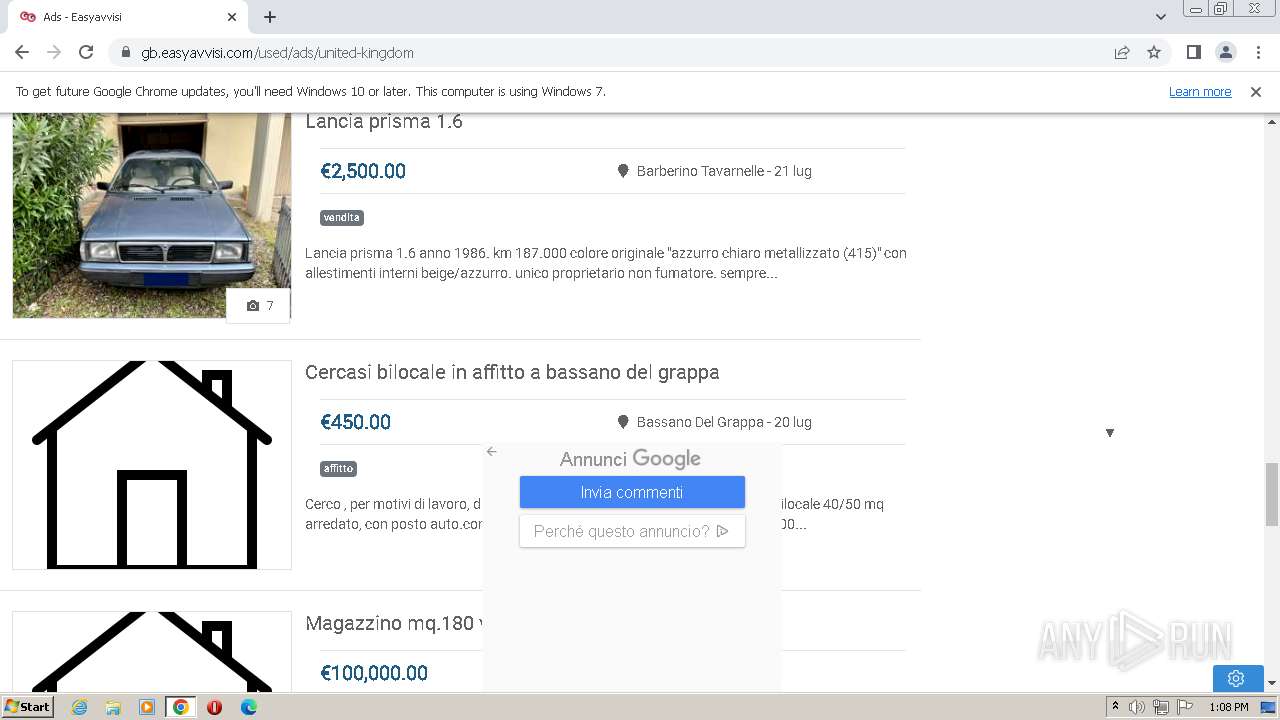Image resolution: width=1280 pixels, height=720 pixels.
Task: Open volume speaker tray icon
Action: pyautogui.click(x=1137, y=707)
